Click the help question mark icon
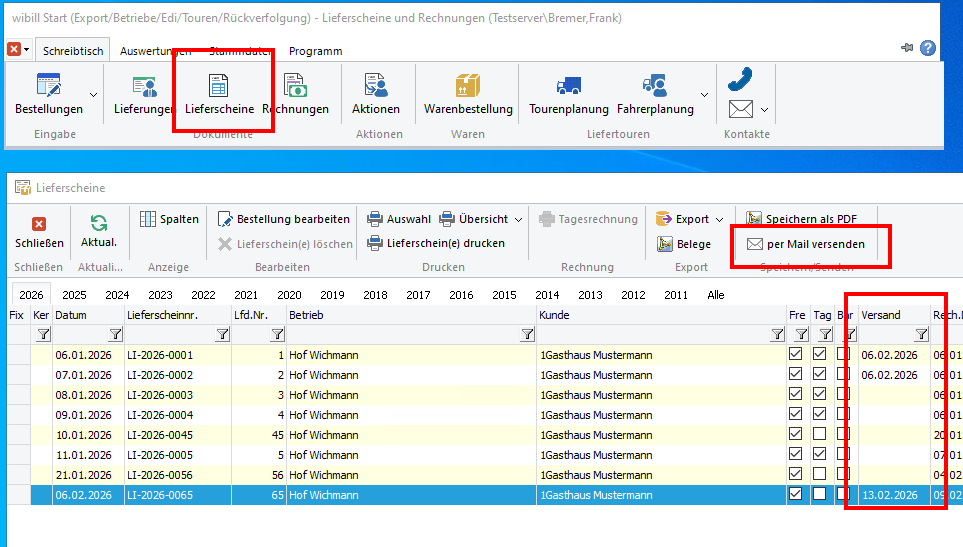This screenshot has height=547, width=963. [x=928, y=48]
